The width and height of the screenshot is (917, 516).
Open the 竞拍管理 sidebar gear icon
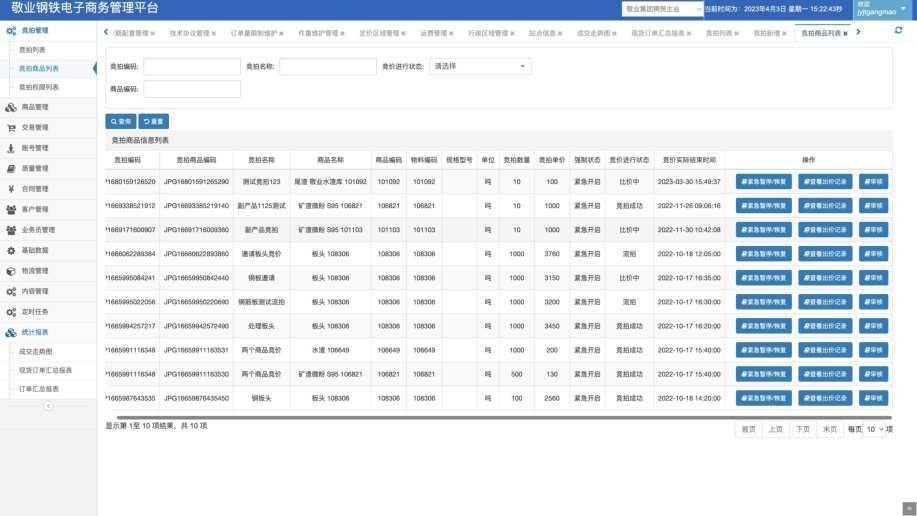pos(11,30)
